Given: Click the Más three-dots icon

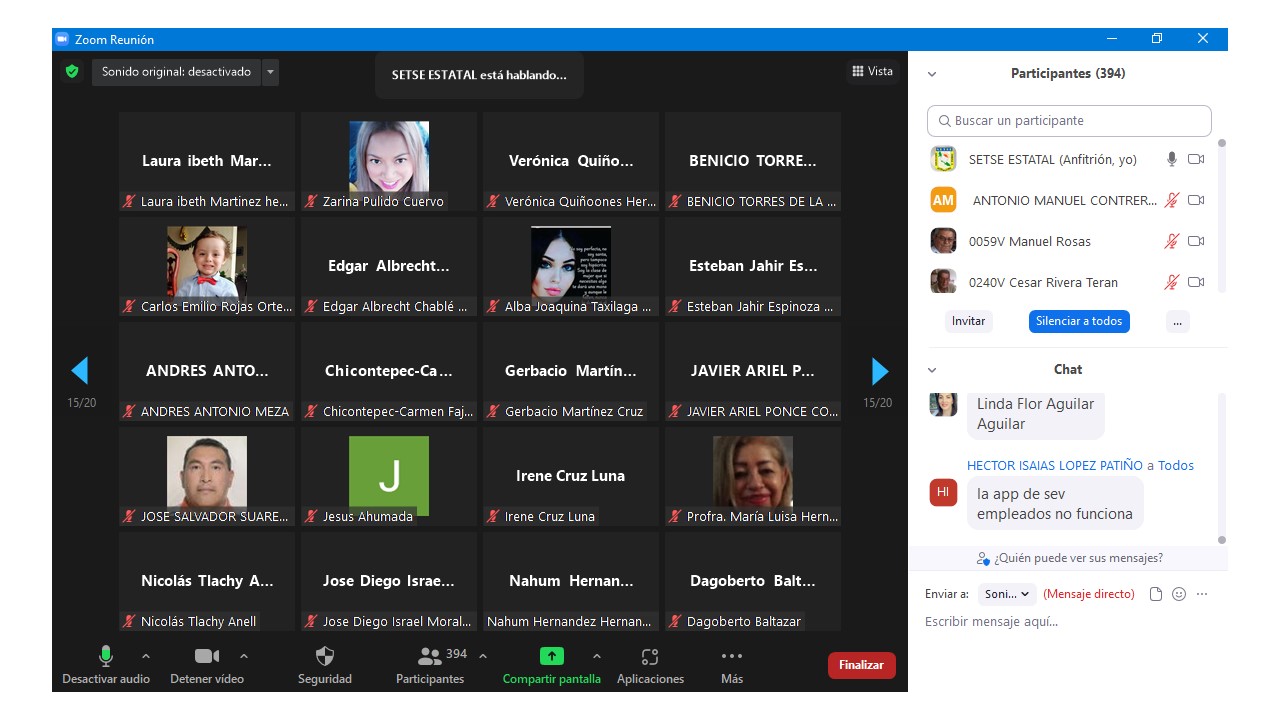Looking at the screenshot, I should tap(731, 657).
